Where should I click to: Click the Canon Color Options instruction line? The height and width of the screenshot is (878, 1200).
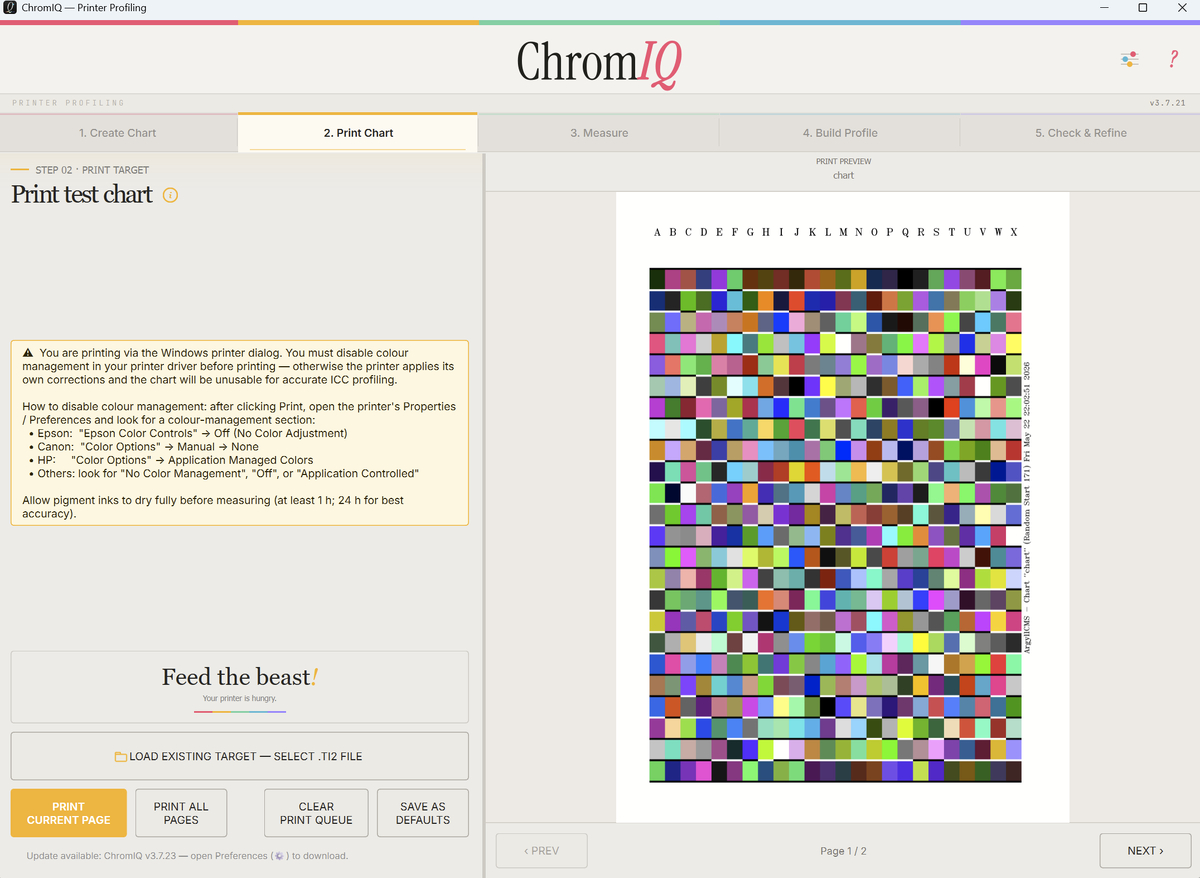pos(144,446)
